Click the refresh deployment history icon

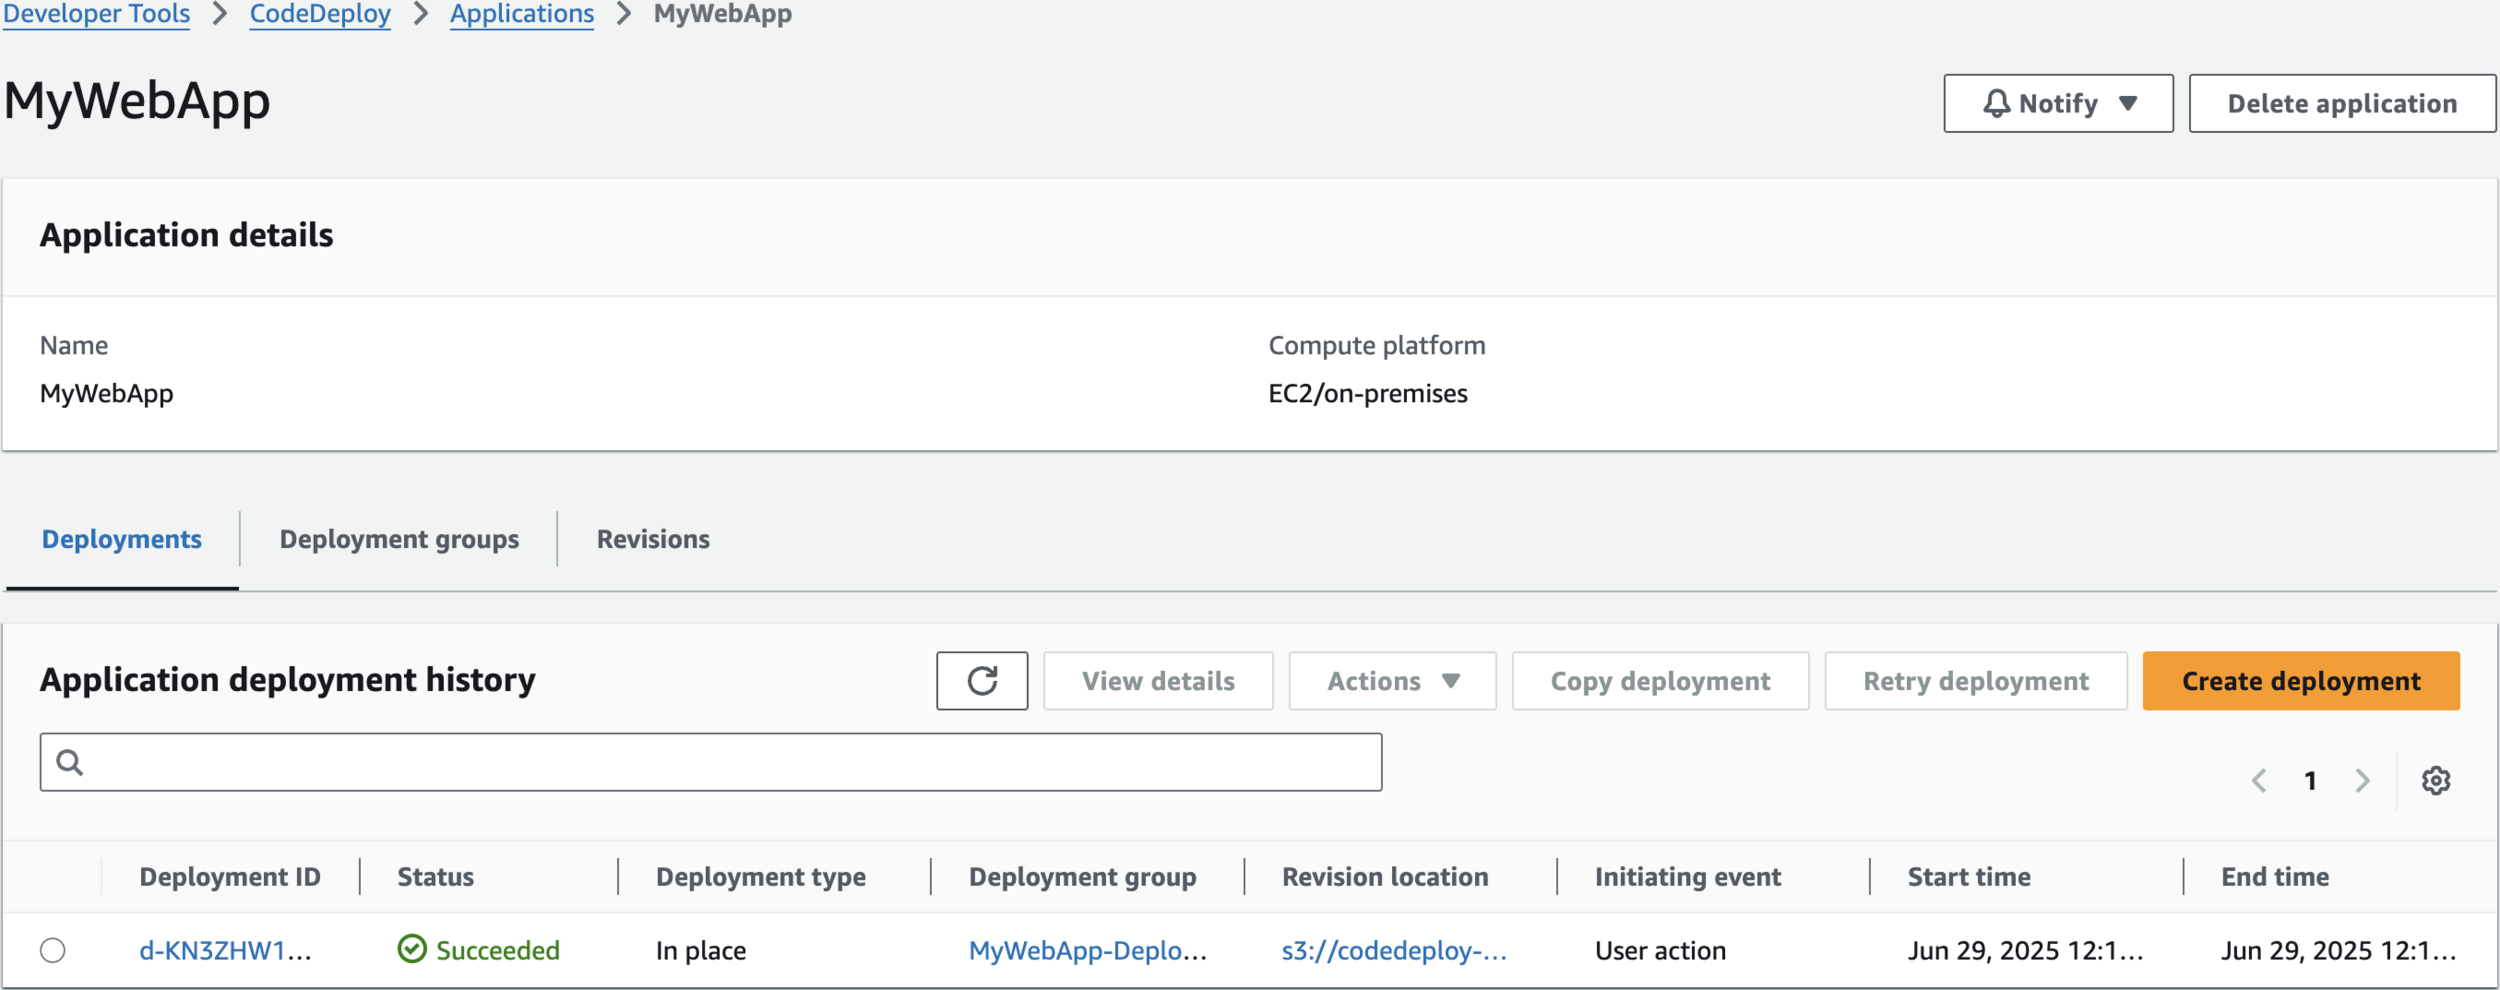tap(981, 681)
